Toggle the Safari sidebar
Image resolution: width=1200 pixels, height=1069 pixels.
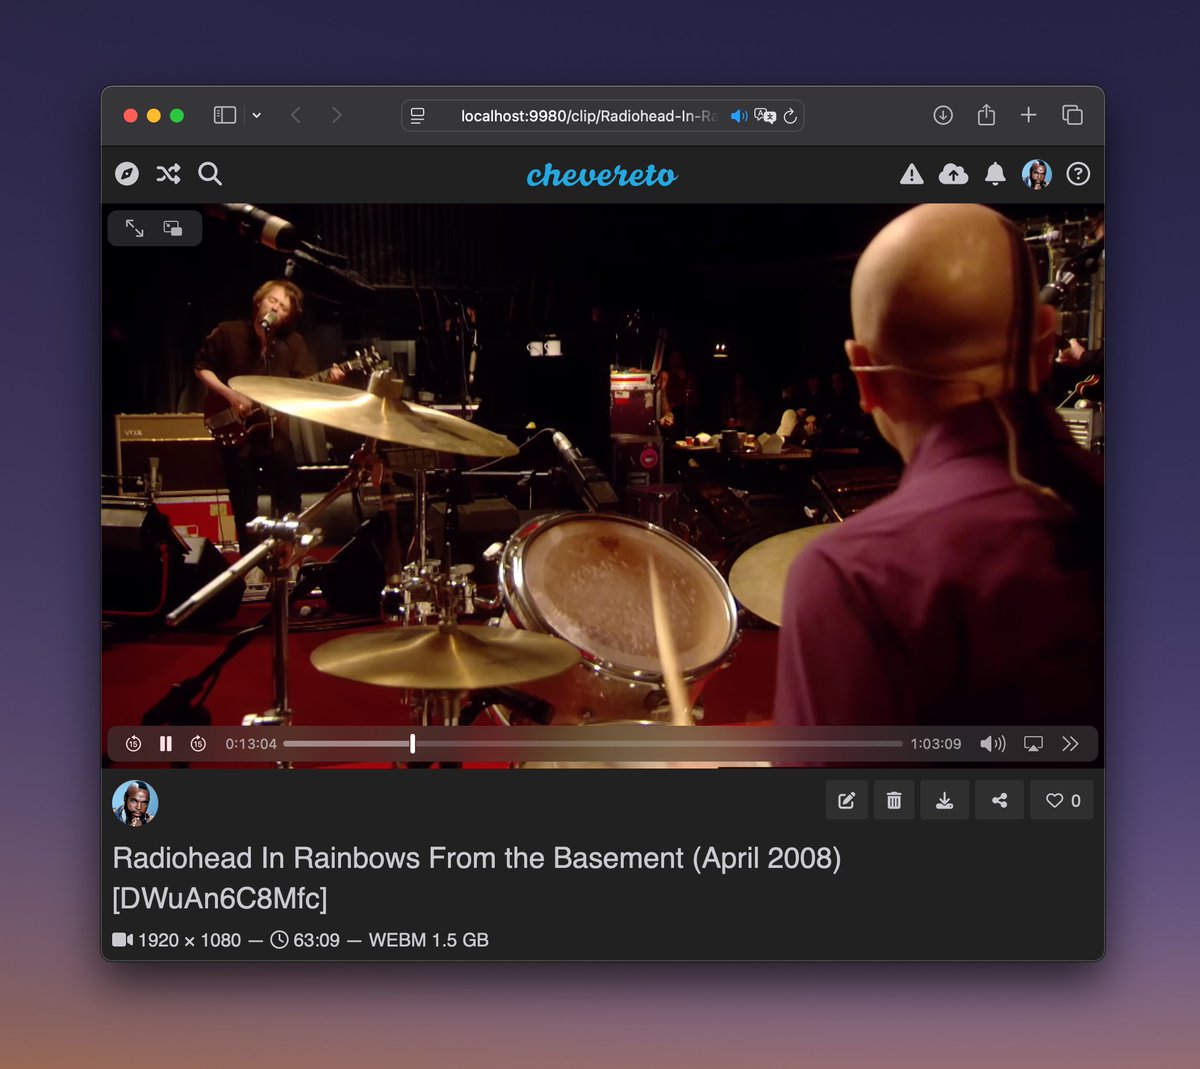tap(225, 115)
